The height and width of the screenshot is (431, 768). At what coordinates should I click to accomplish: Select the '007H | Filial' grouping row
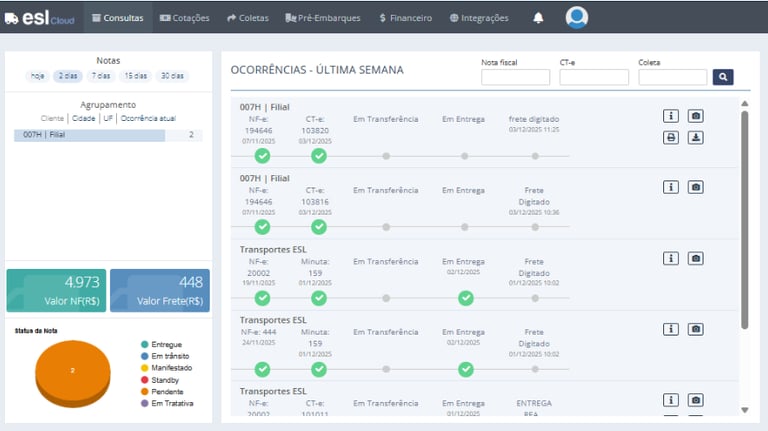pyautogui.click(x=108, y=135)
